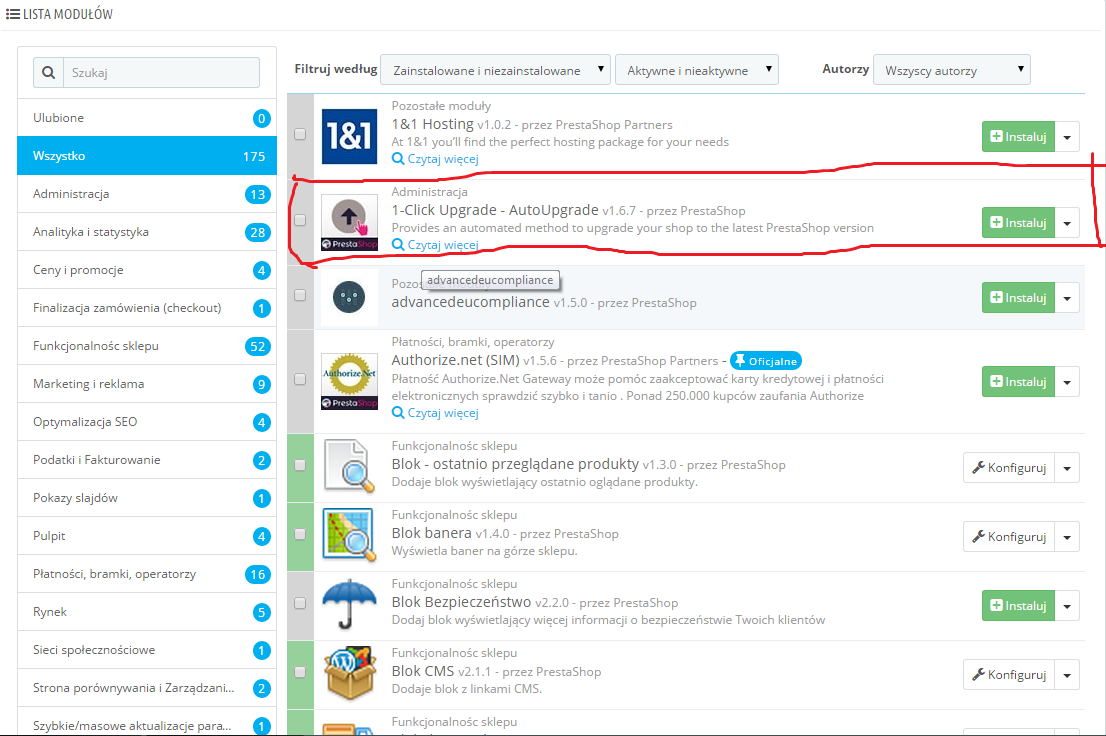Open the Ceny i promocje category
Screen dimensions: 1106x736
pyautogui.click(x=147, y=270)
